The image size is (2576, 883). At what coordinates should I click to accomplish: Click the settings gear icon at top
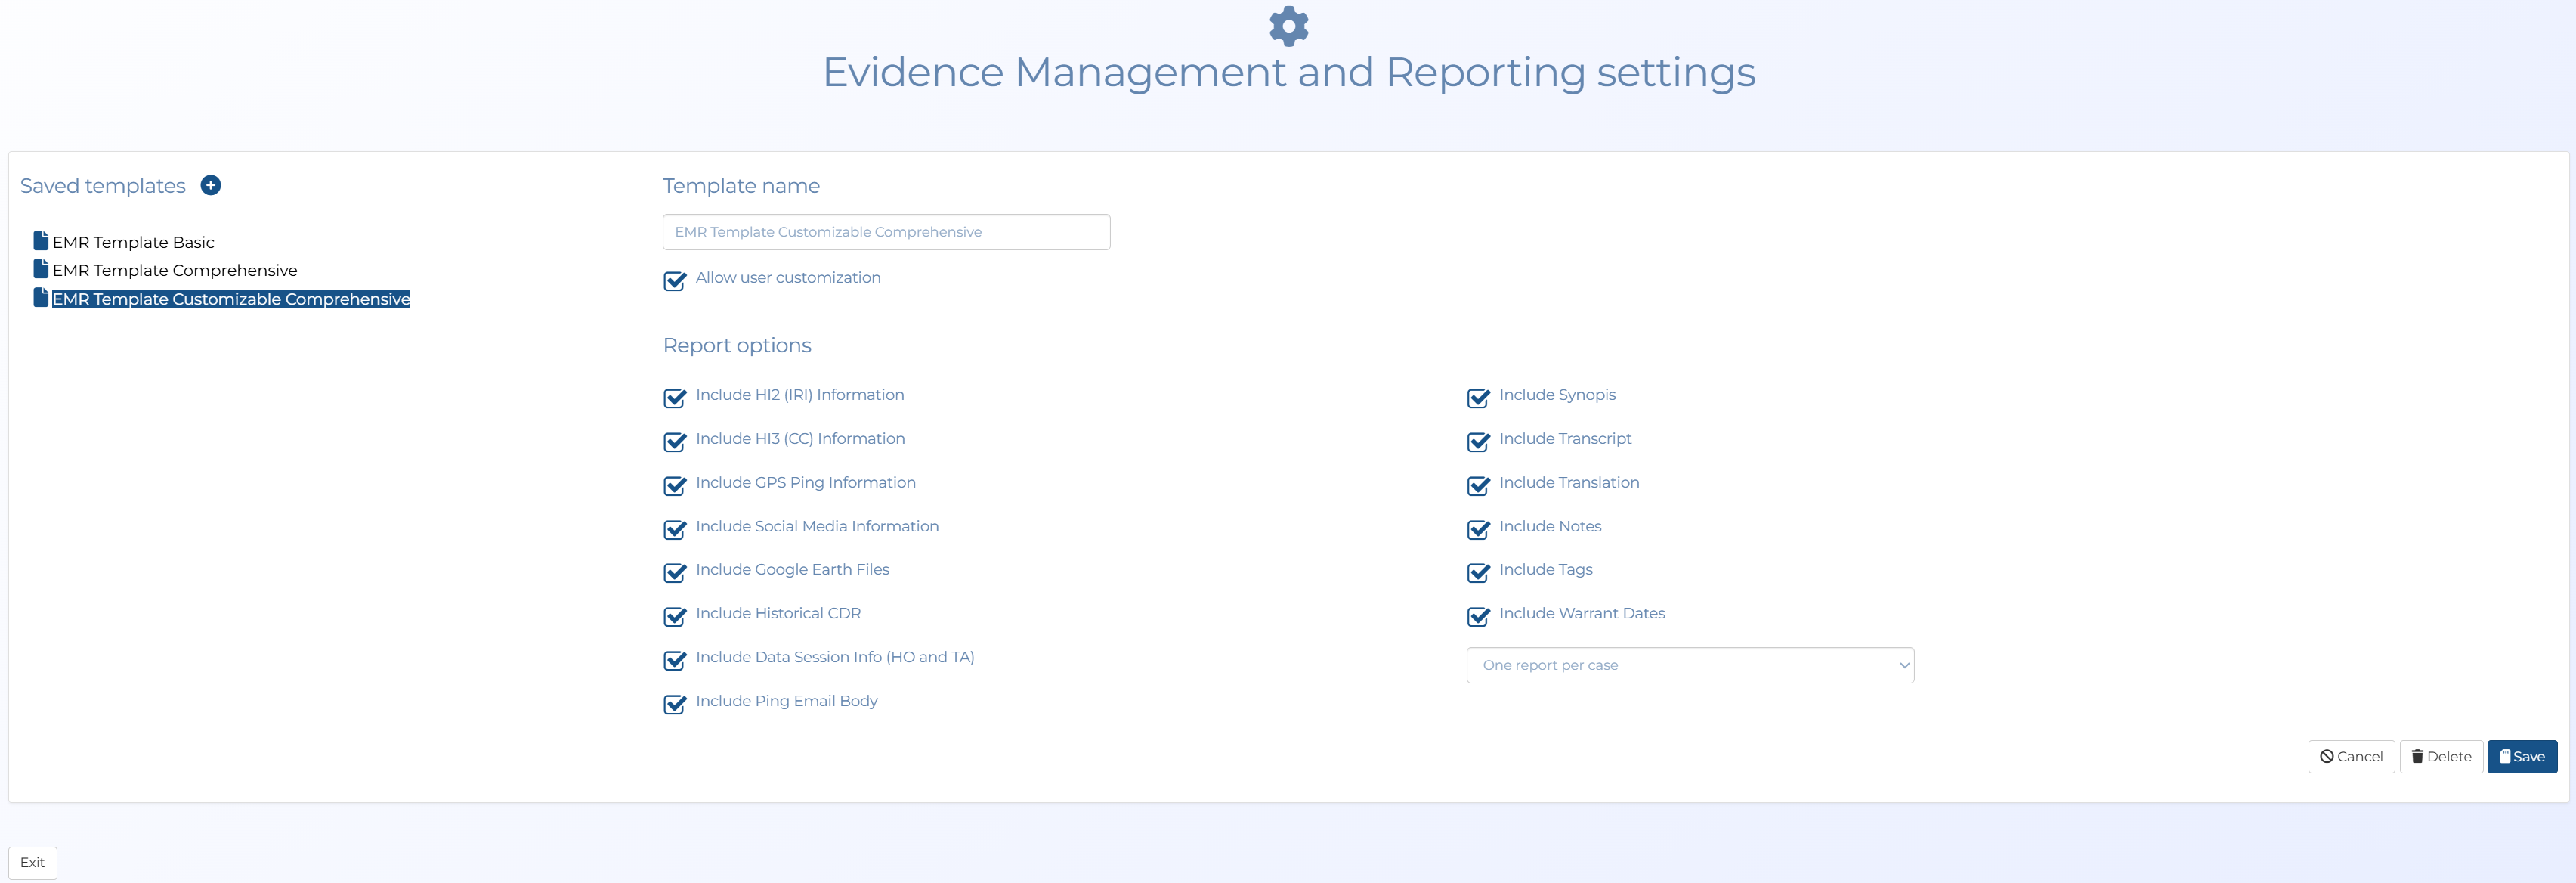[x=1288, y=26]
